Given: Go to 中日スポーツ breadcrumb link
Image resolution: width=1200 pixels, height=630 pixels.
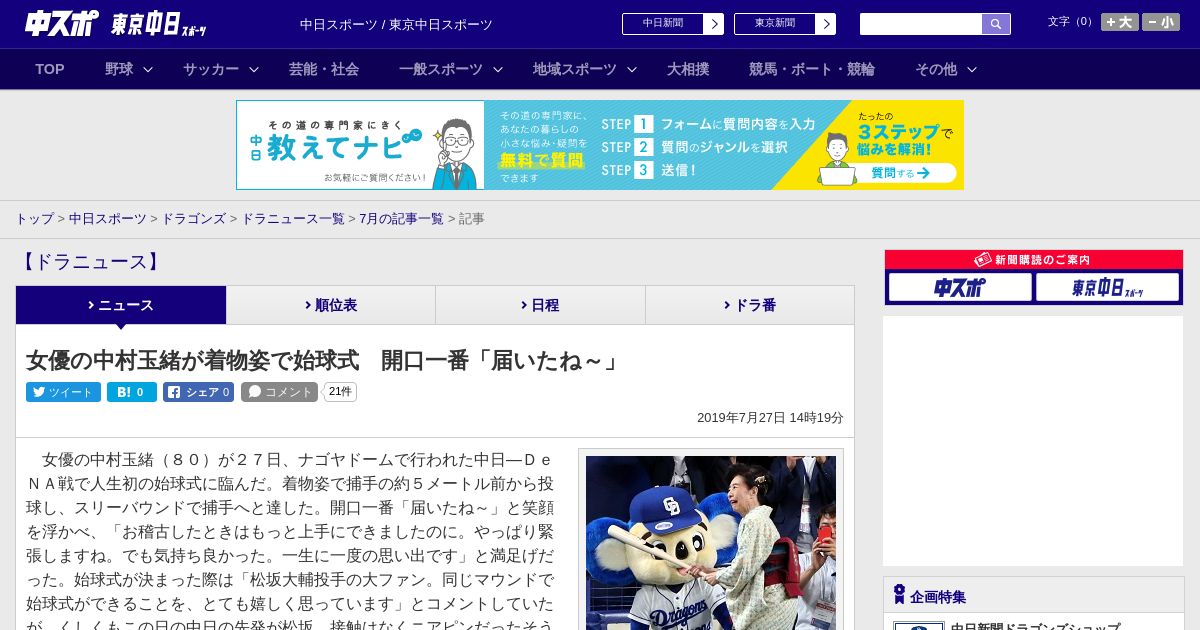Looking at the screenshot, I should point(108,218).
